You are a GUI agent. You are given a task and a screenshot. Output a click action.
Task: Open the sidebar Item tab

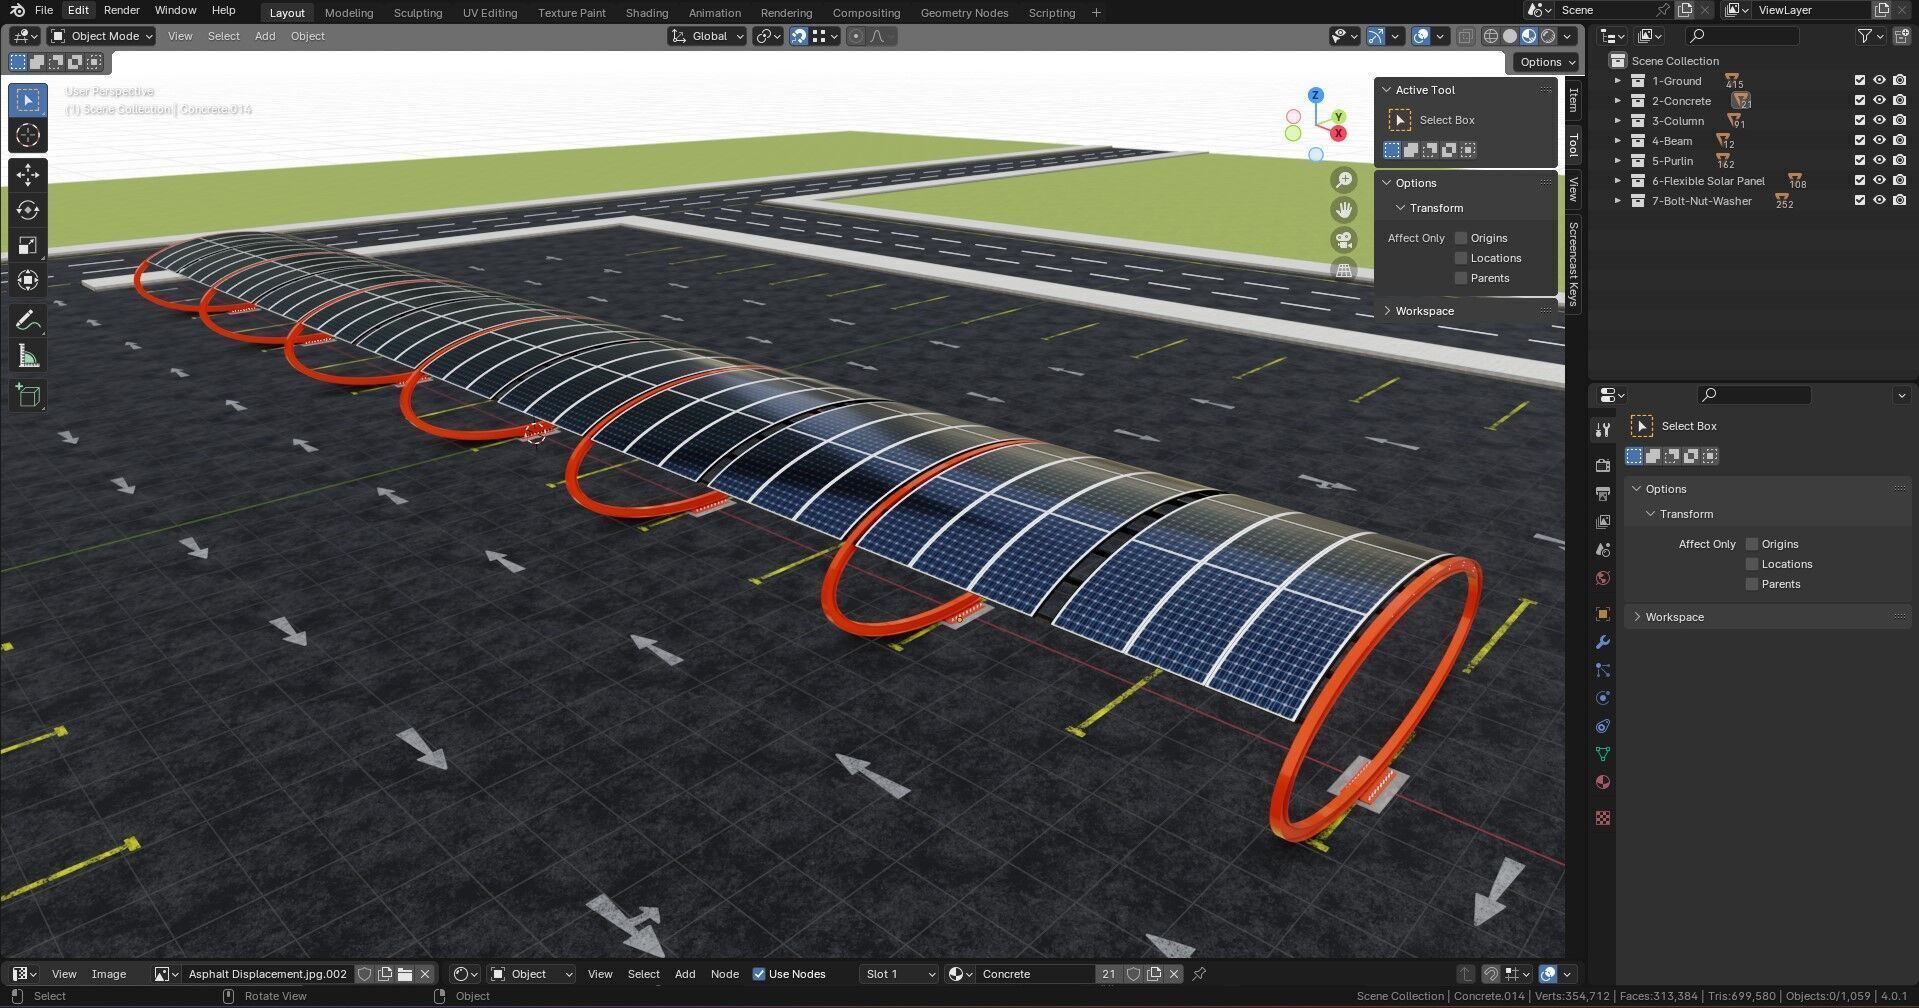[x=1573, y=100]
